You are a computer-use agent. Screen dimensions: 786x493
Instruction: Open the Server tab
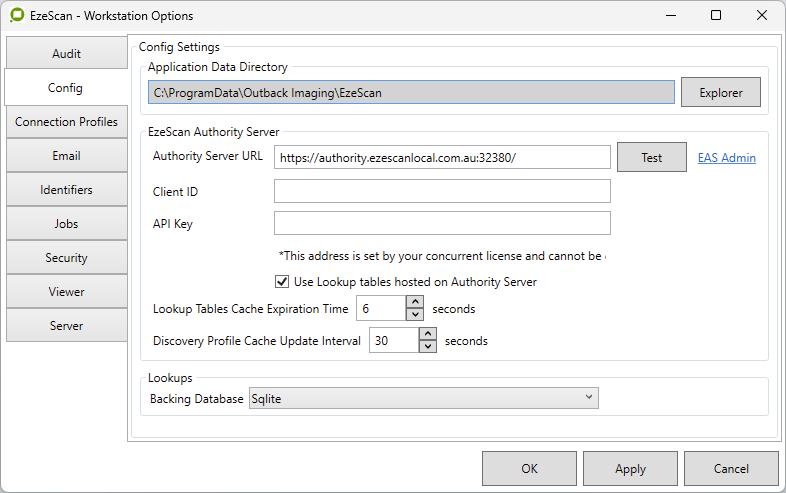[67, 326]
